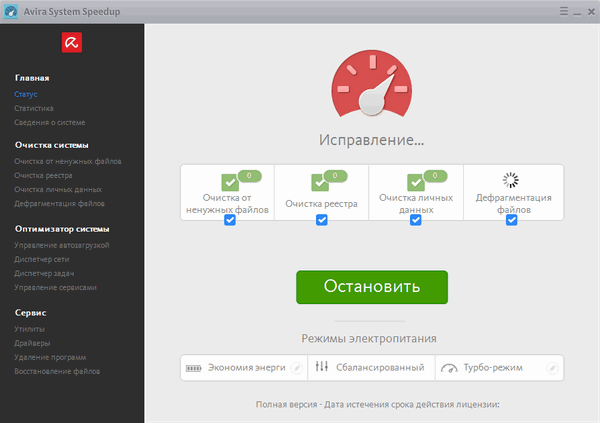Open Диспетчер задач in the sidebar
The height and width of the screenshot is (423, 600).
click(x=44, y=273)
